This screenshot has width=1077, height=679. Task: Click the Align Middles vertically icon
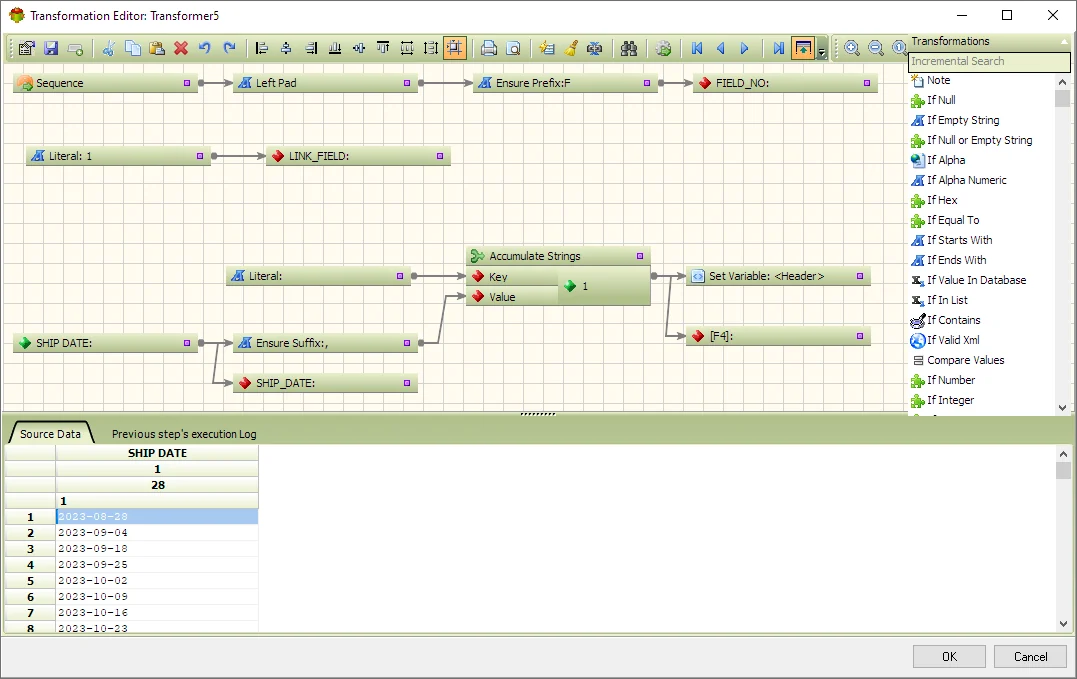(x=359, y=48)
